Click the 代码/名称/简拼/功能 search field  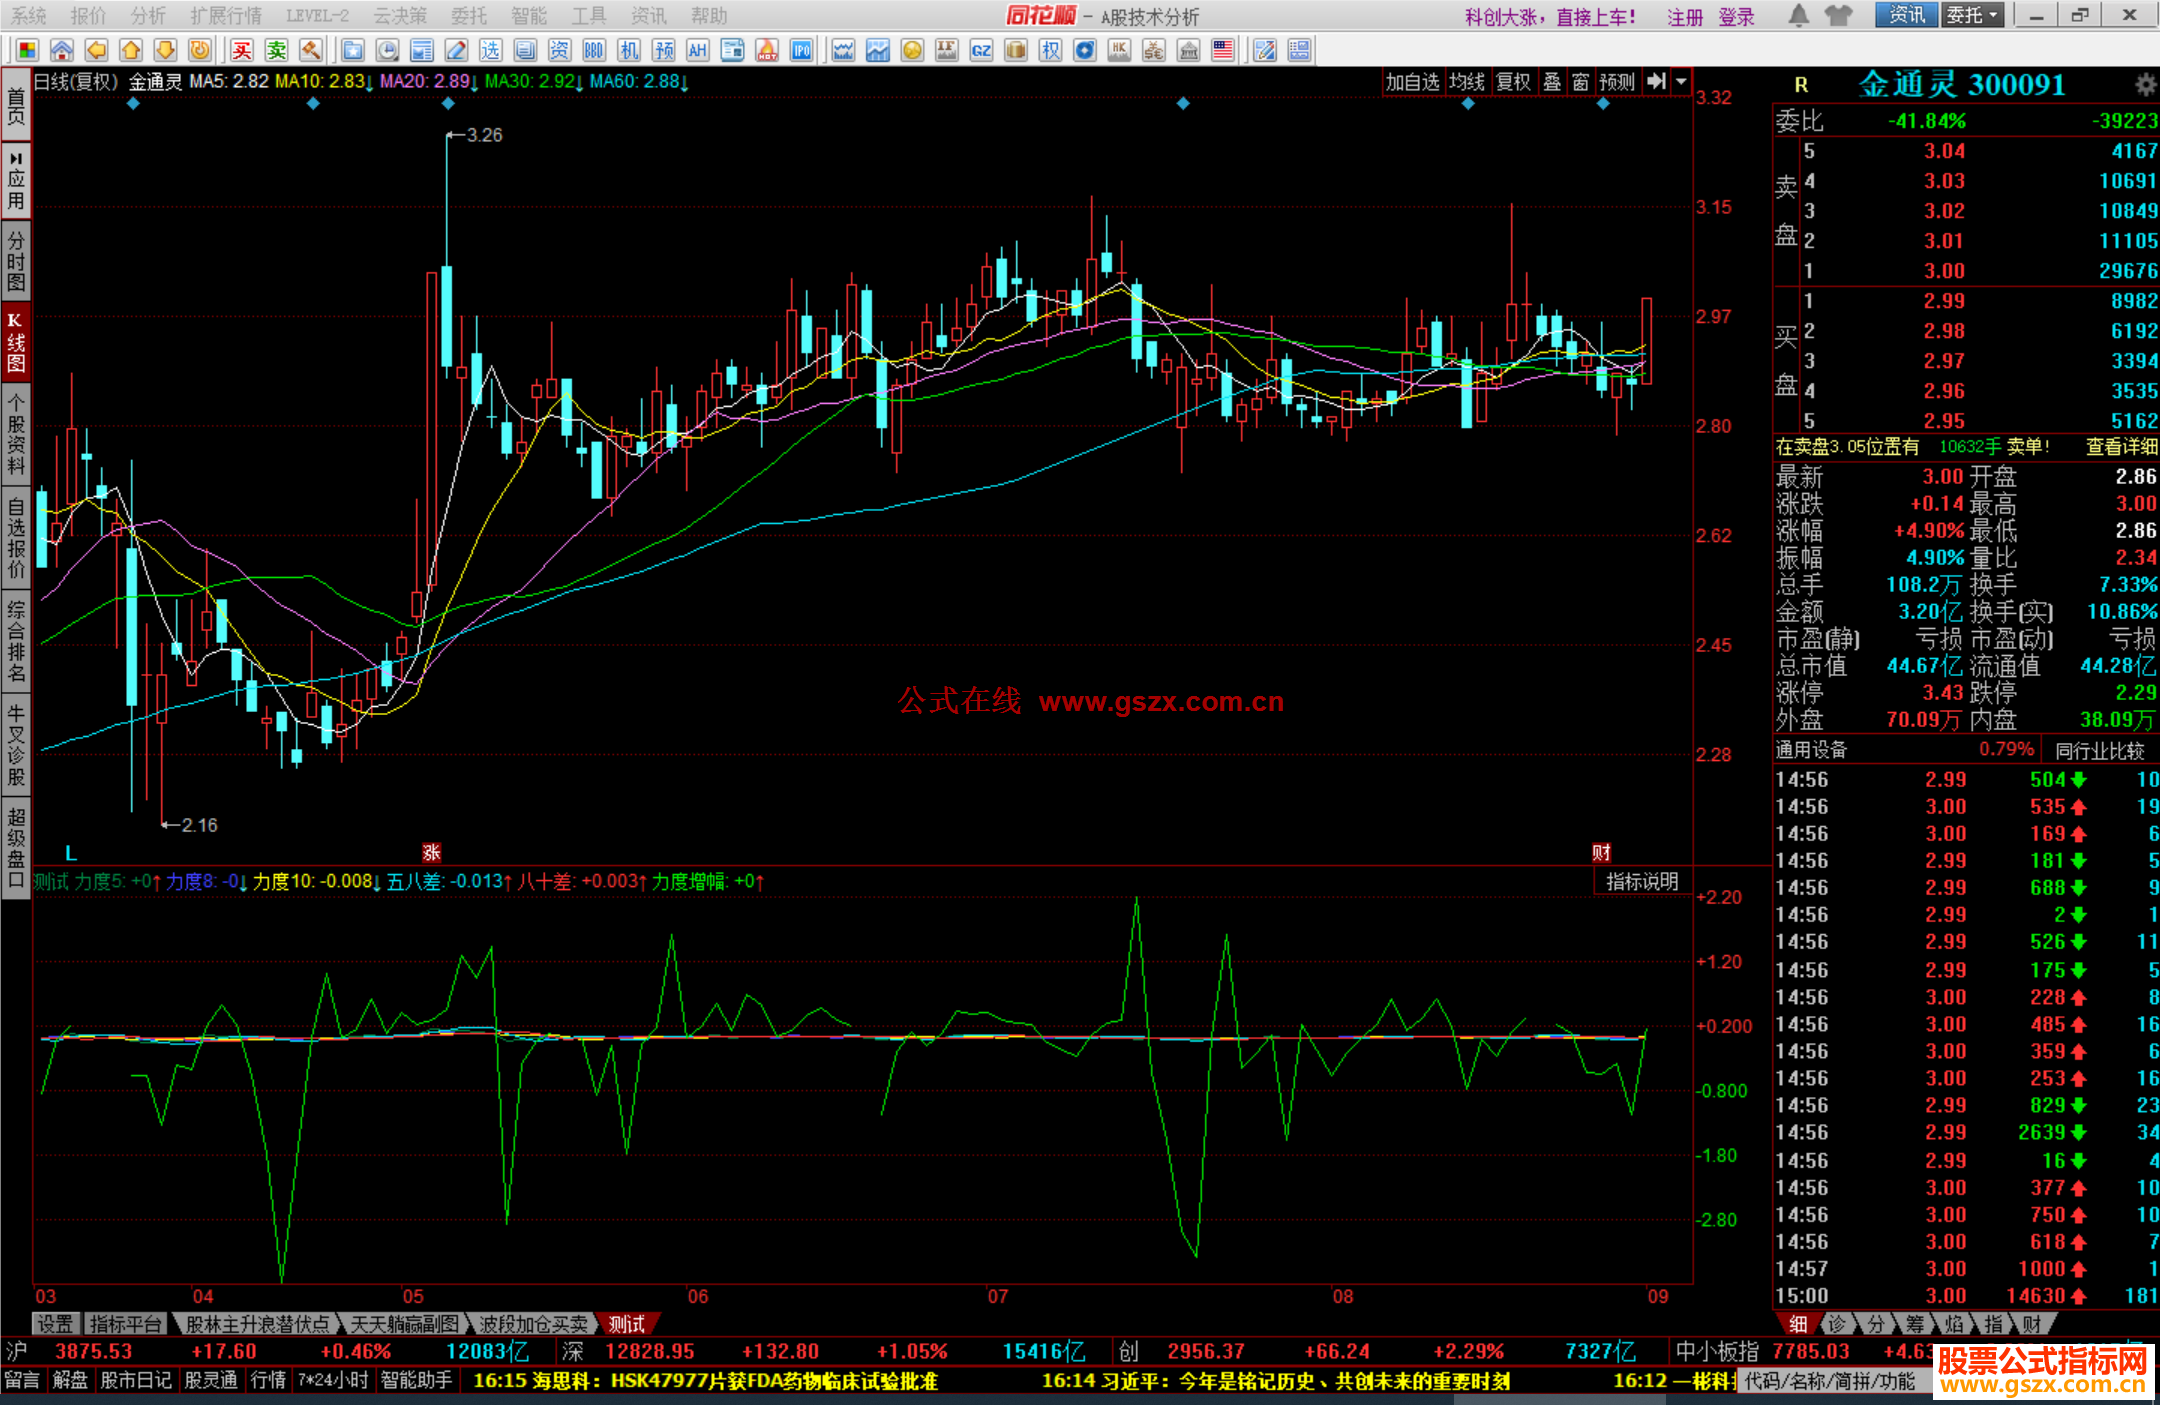(x=1829, y=1381)
